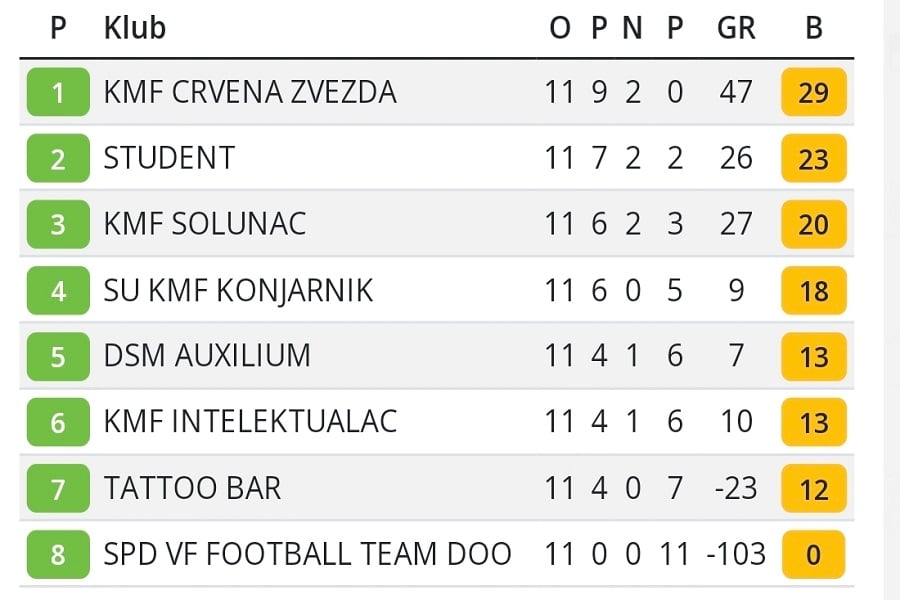Click the TATTOO BAR team name
Viewport: 900px width, 600px height.
point(192,488)
